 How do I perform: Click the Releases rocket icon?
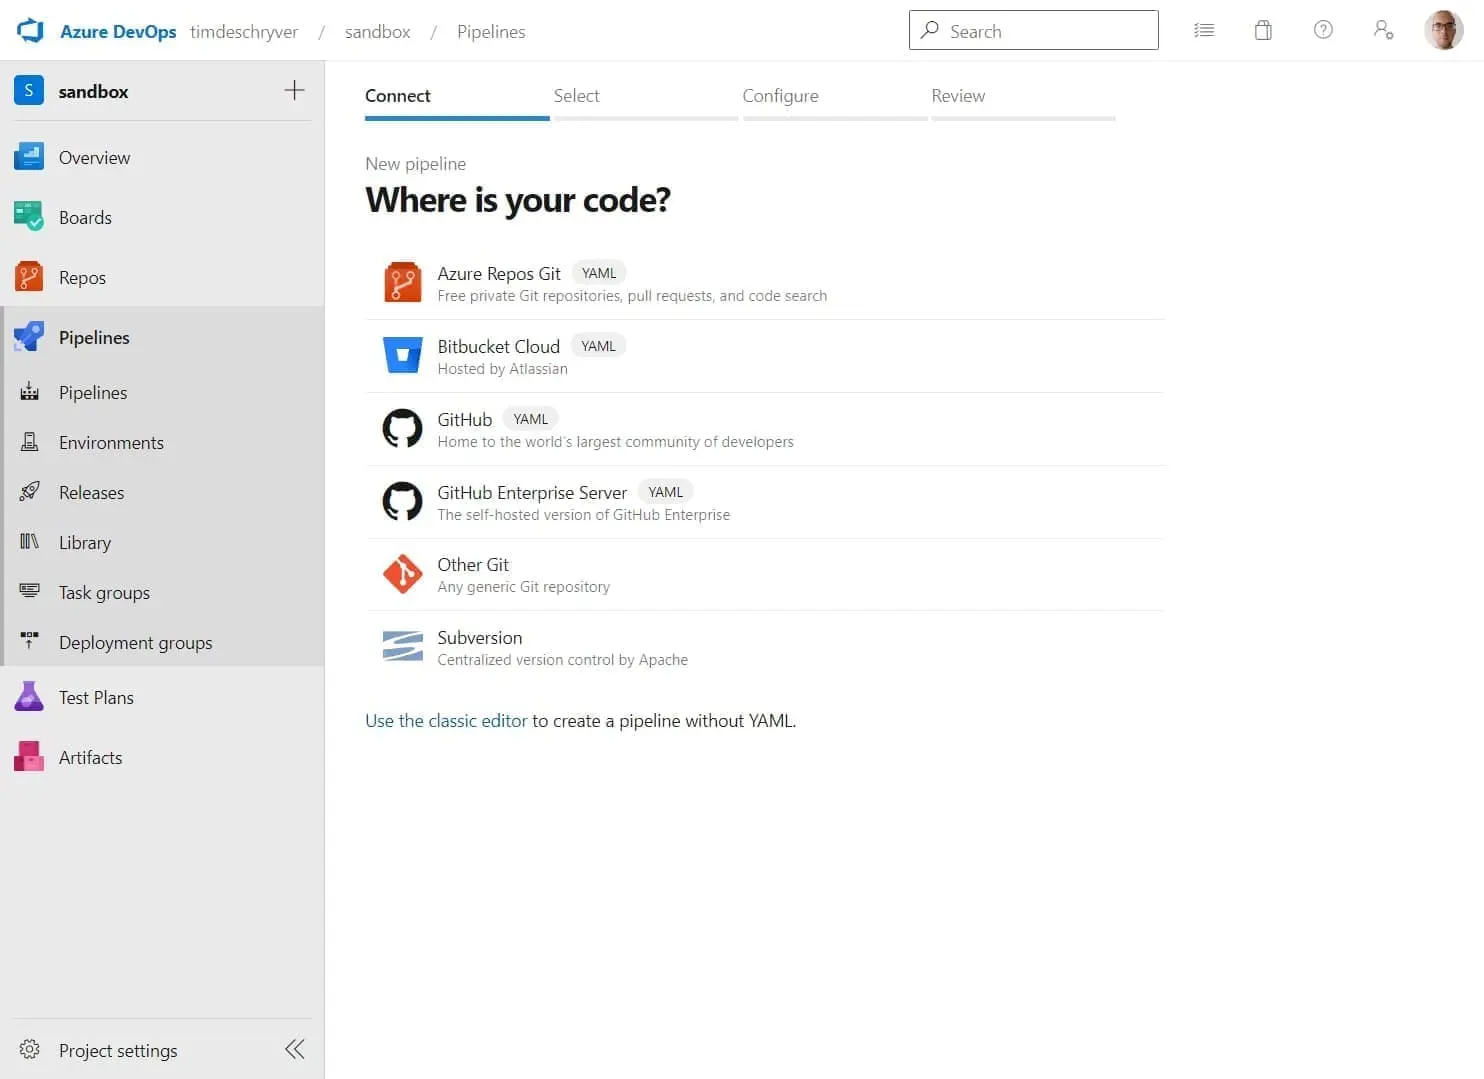click(30, 492)
